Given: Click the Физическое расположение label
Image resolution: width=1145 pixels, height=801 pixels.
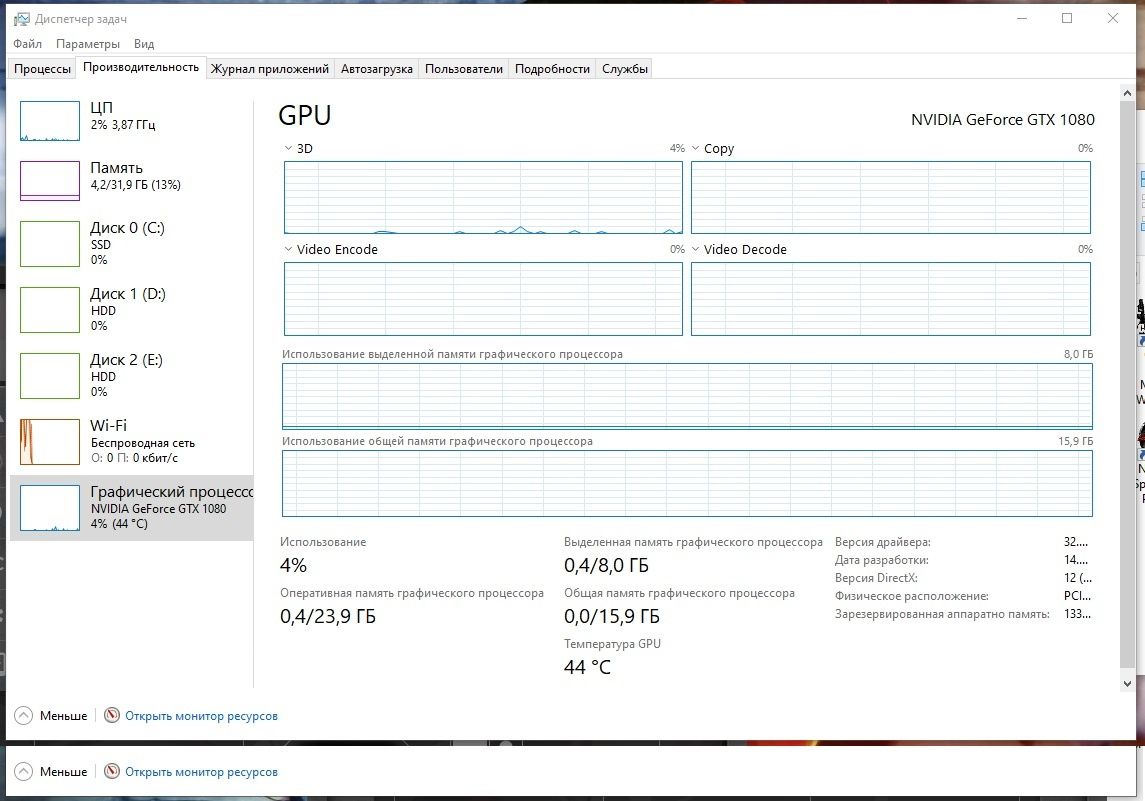Looking at the screenshot, I should pos(912,596).
